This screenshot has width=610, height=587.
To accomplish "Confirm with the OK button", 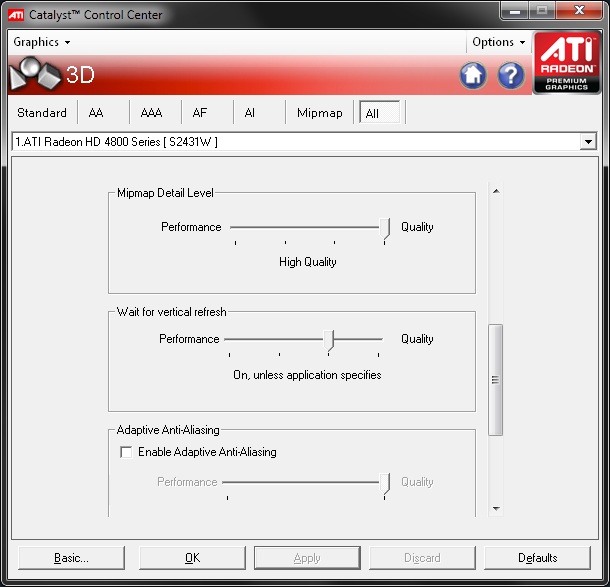I will pyautogui.click(x=192, y=558).
